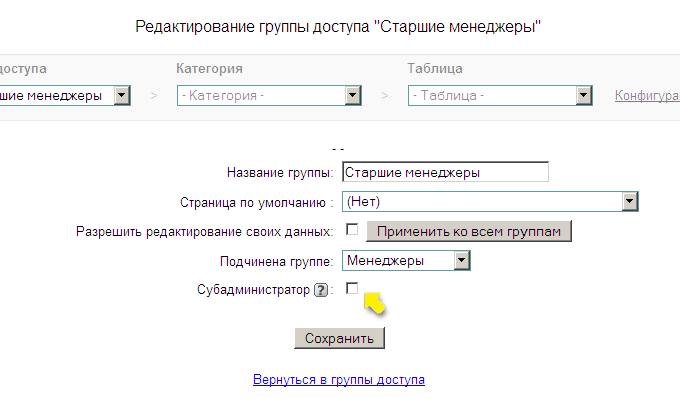Click the page title Редактирование группы доступа
The height and width of the screenshot is (399, 680).
tap(338, 27)
